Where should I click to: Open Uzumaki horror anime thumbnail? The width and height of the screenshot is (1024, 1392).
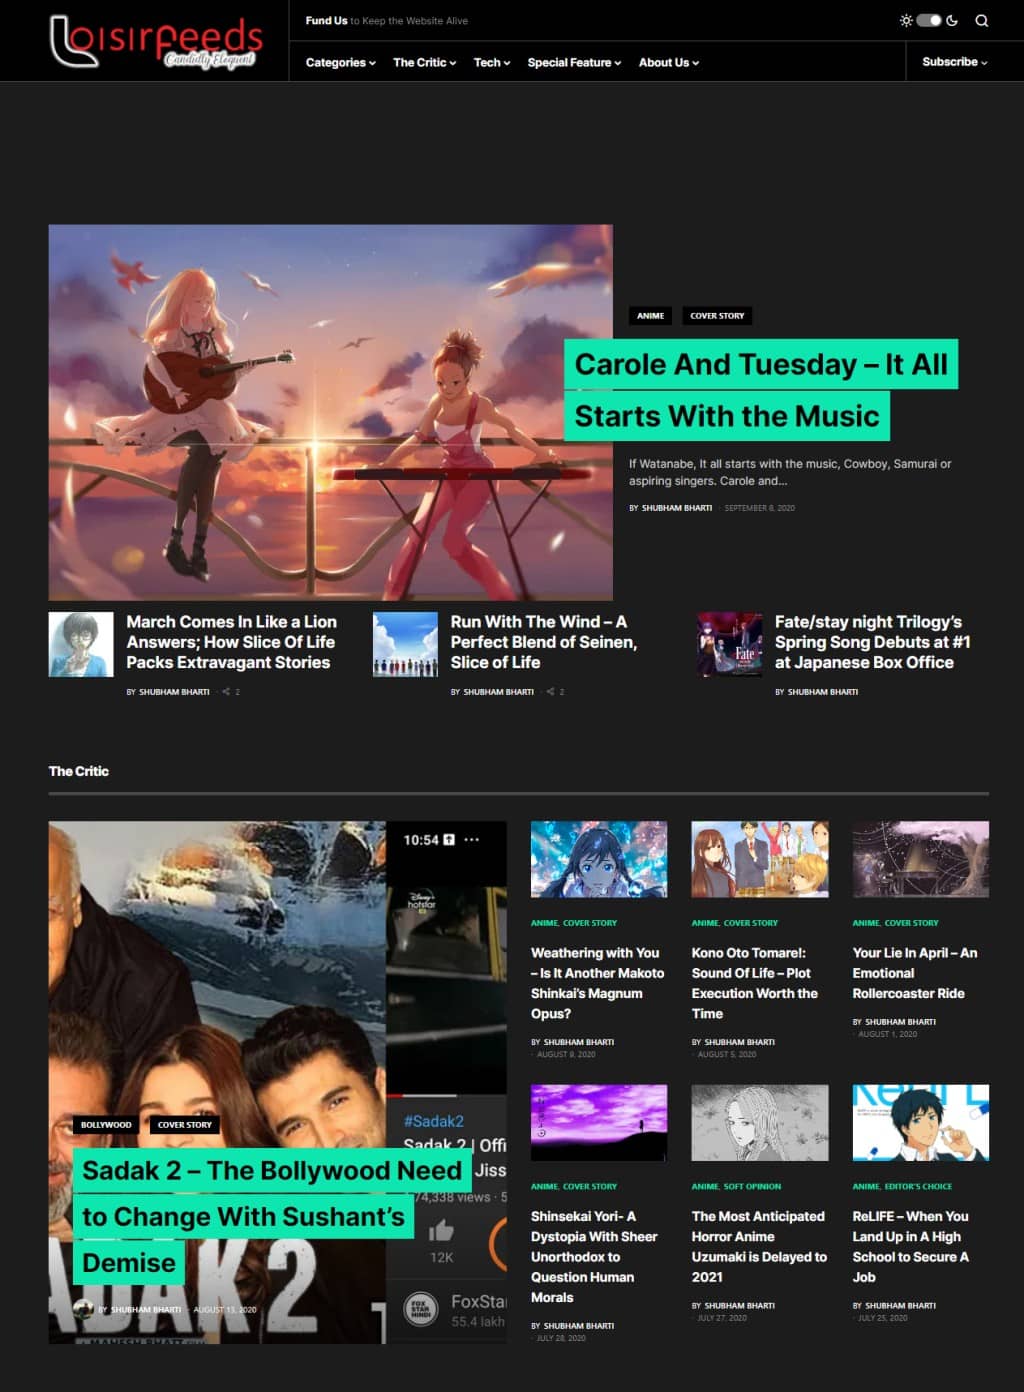point(760,1123)
